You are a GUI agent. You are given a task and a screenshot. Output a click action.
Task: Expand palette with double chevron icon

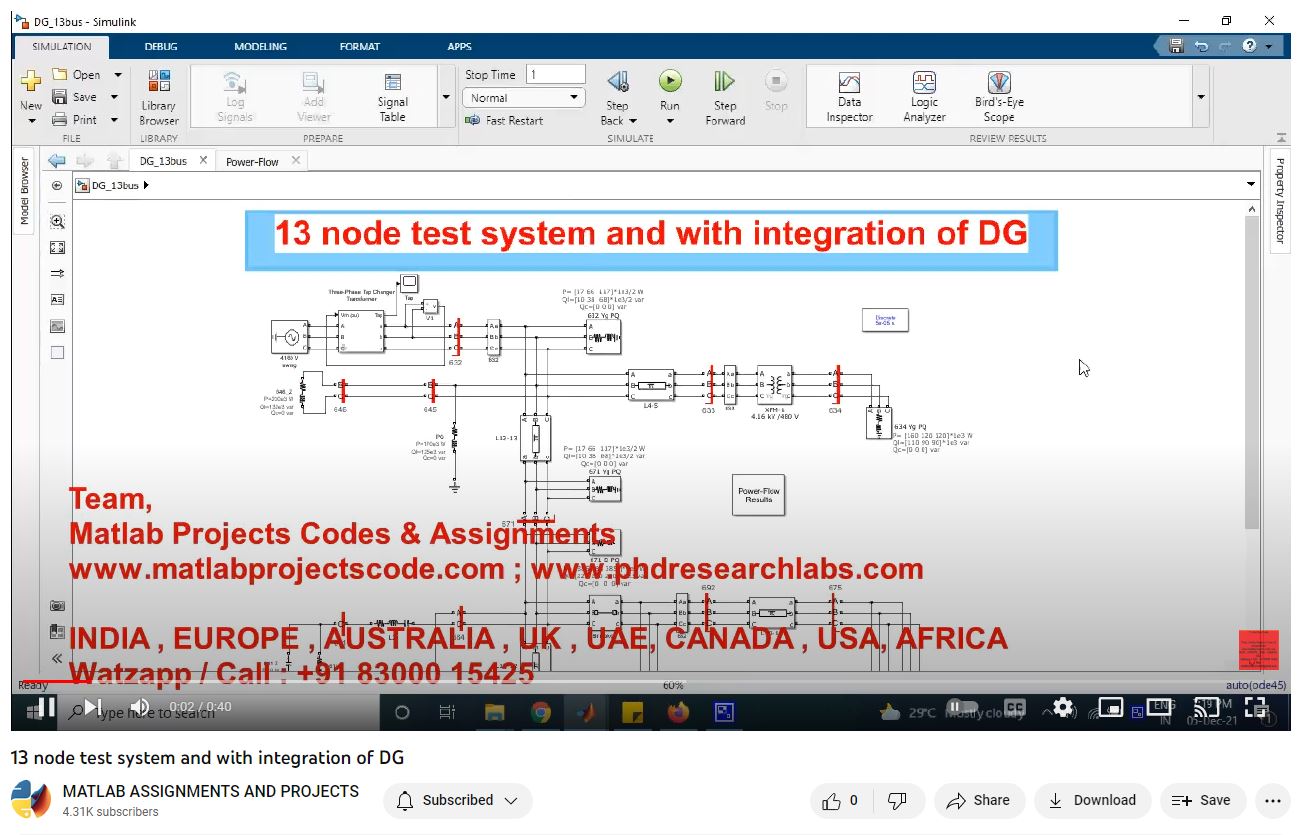(57, 658)
